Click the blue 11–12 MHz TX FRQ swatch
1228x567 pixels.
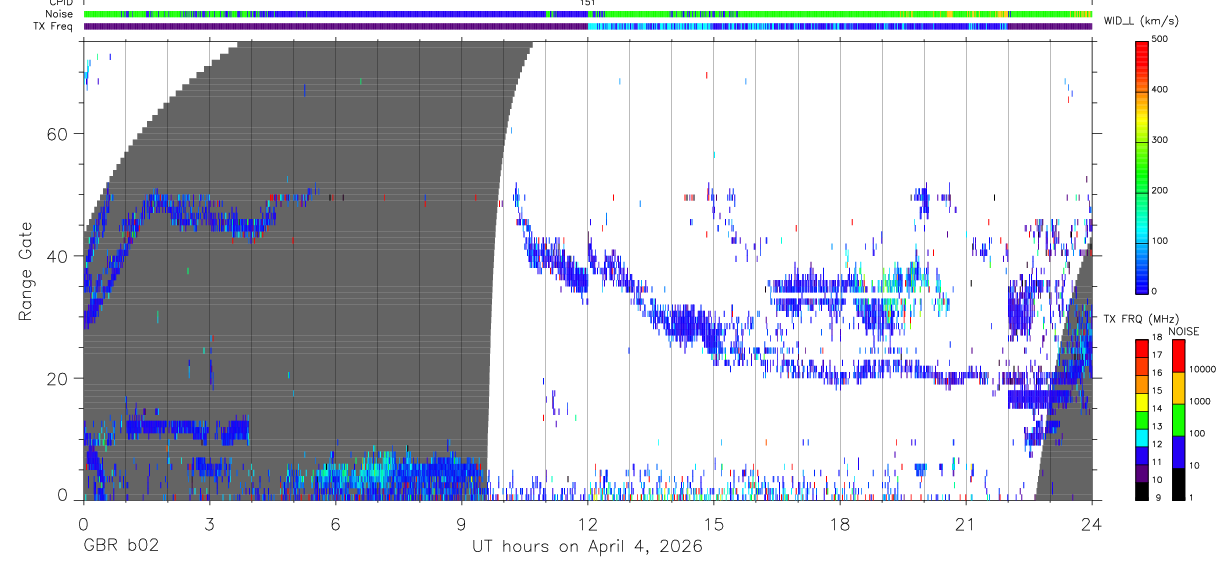pyautogui.click(x=1142, y=454)
